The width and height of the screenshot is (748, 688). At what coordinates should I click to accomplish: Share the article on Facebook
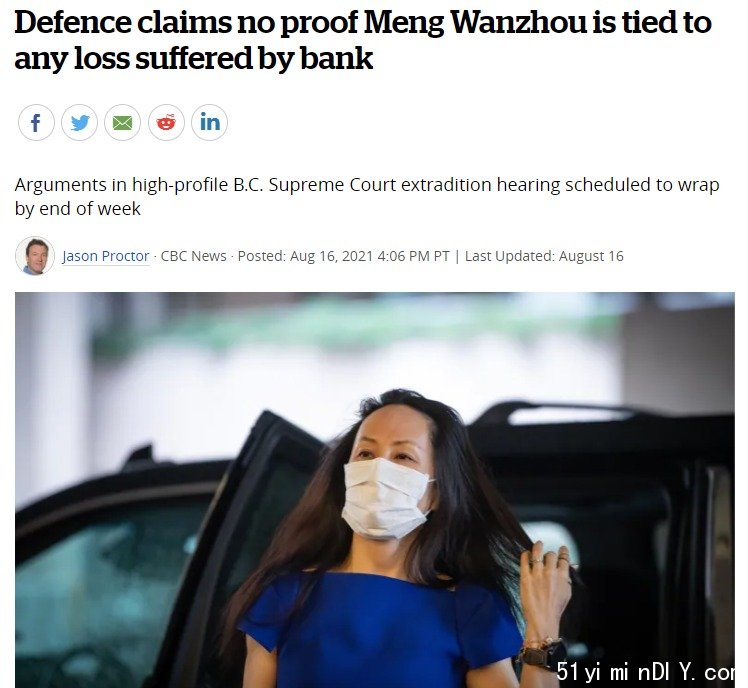coord(36,123)
